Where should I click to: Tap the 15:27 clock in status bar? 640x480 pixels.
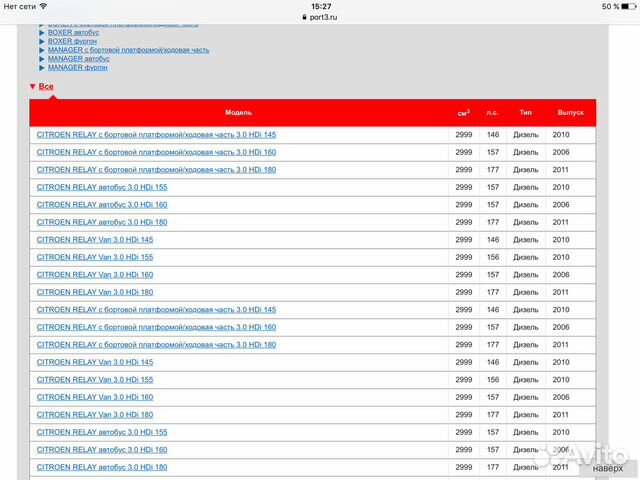(320, 6)
